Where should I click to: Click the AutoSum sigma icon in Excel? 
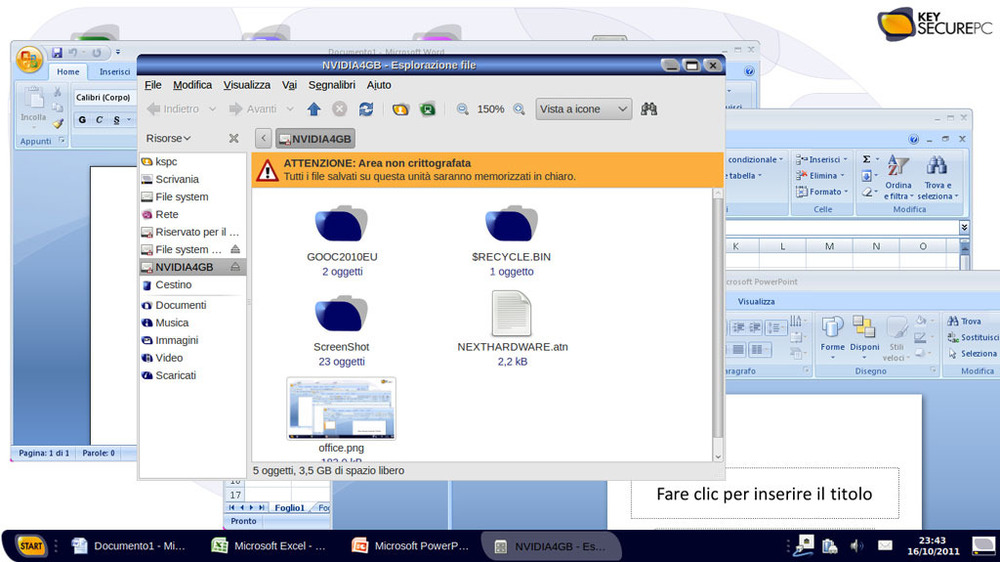866,159
